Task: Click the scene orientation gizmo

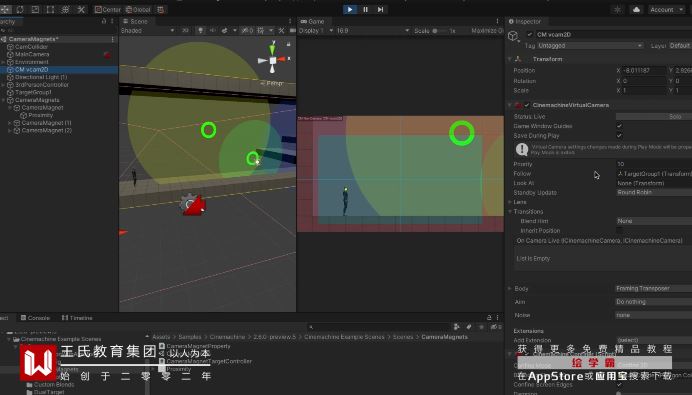Action: (x=273, y=60)
